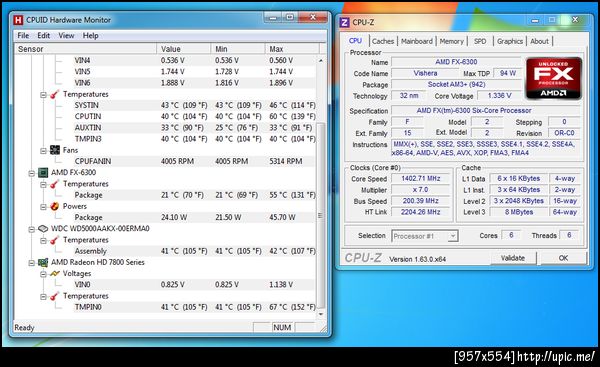600x367 pixels.
Task: Click thermometer icon above TMPIN0 row
Action: click(55, 296)
